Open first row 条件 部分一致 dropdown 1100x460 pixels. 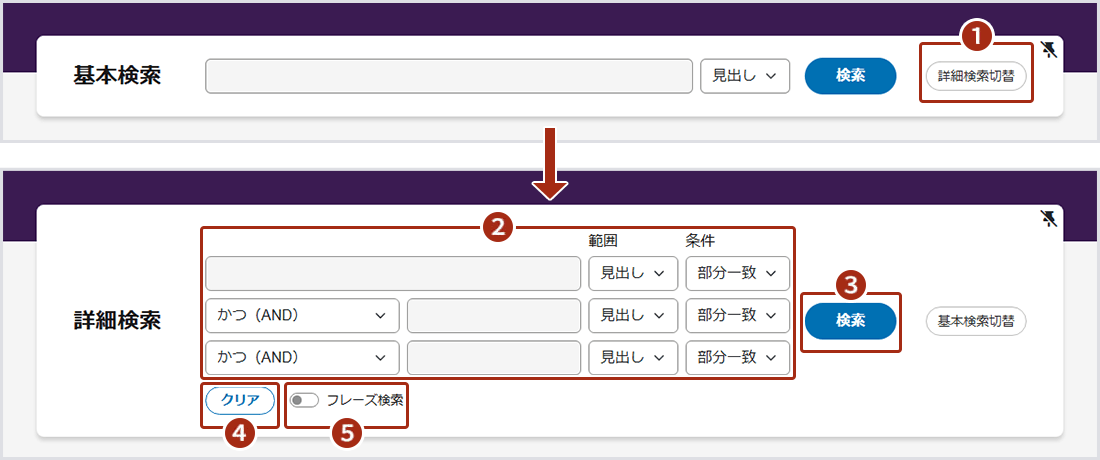pos(737,273)
